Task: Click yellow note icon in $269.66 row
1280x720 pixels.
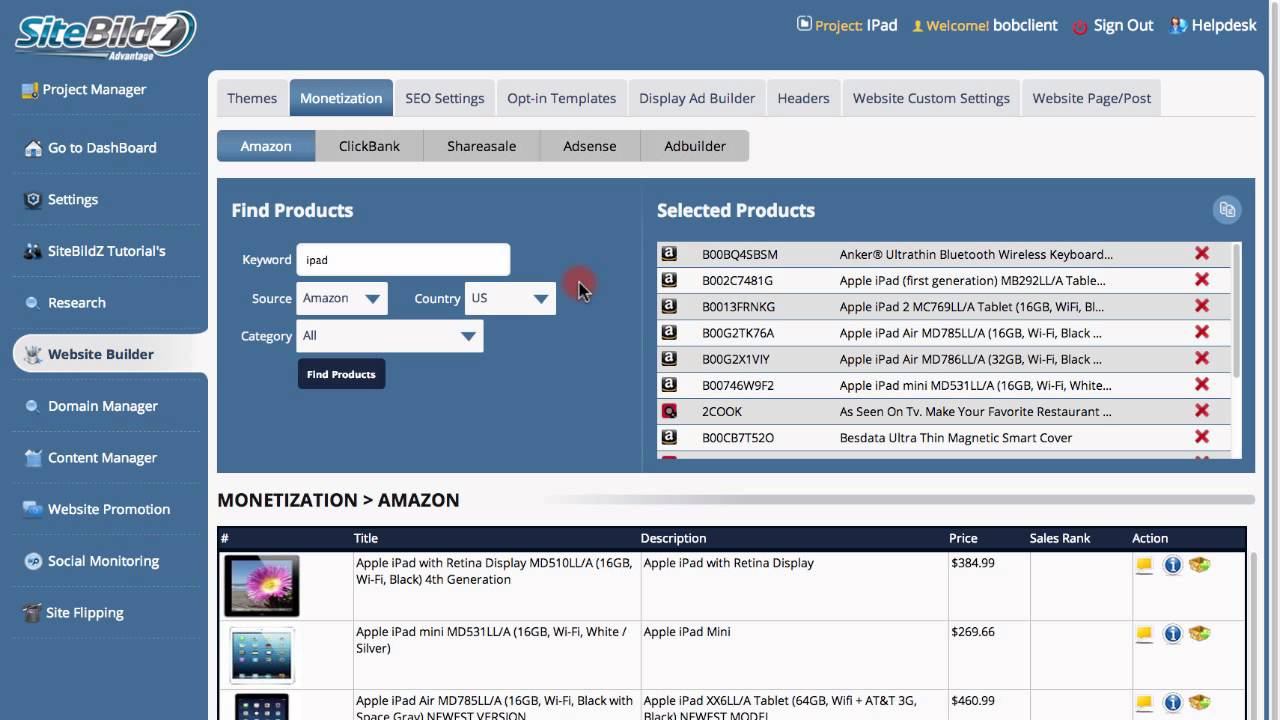Action: pyautogui.click(x=1144, y=634)
